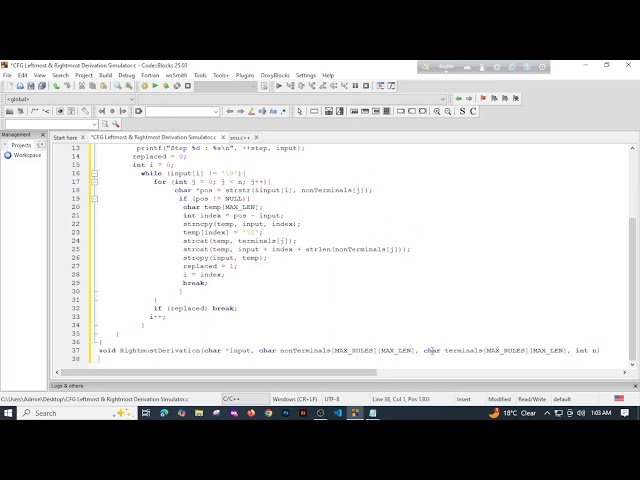640x480 pixels.
Task: Open the Build menu
Action: (x=105, y=76)
